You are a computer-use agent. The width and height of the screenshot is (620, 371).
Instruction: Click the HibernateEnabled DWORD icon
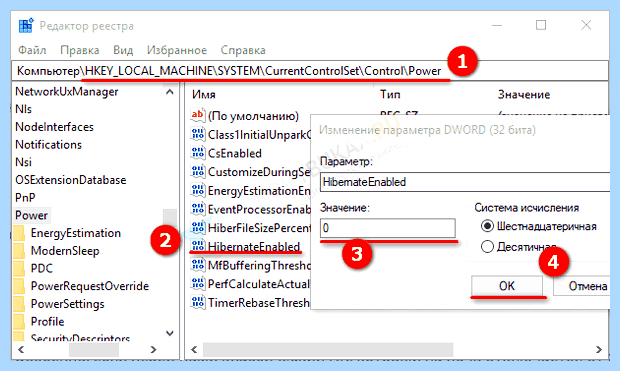pos(198,246)
